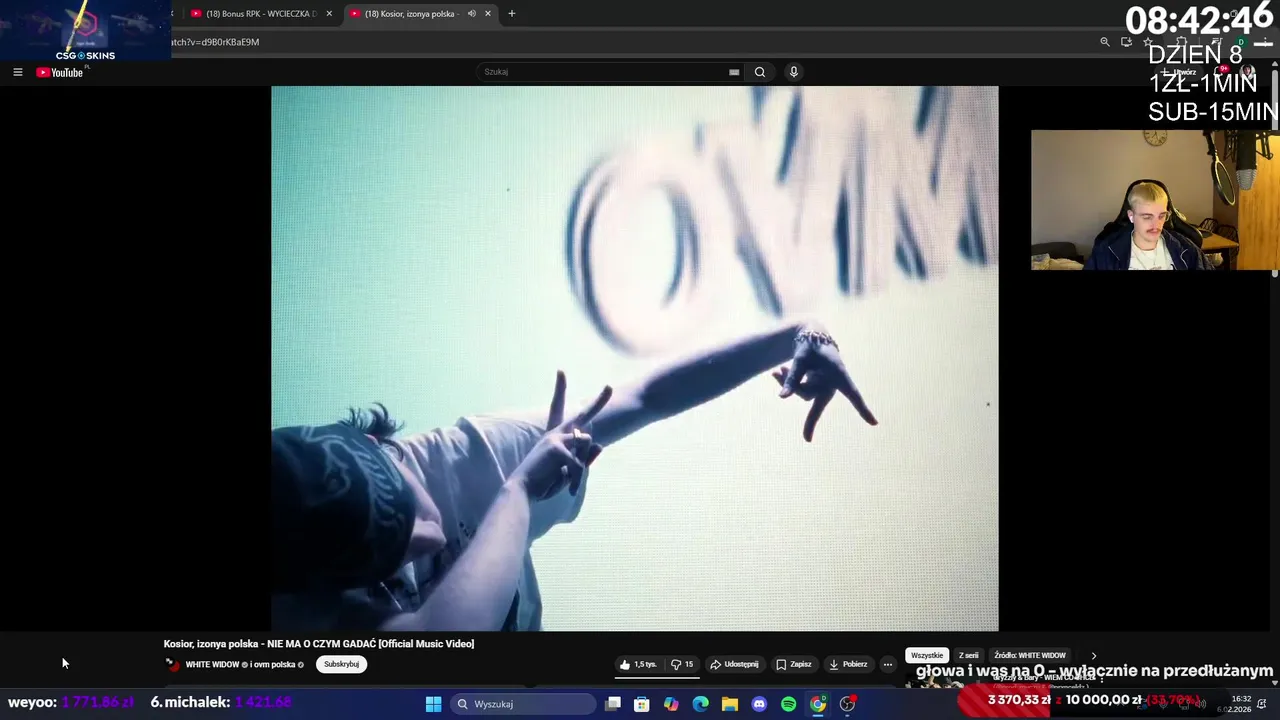Click the video title text
Screen dimensions: 1280x720
(319, 644)
